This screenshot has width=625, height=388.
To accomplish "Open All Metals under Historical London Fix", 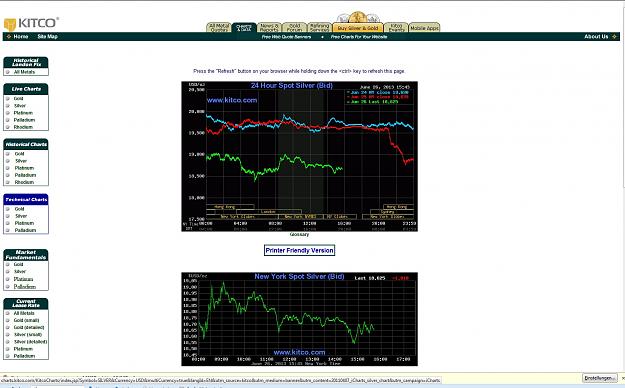I will point(24,72).
